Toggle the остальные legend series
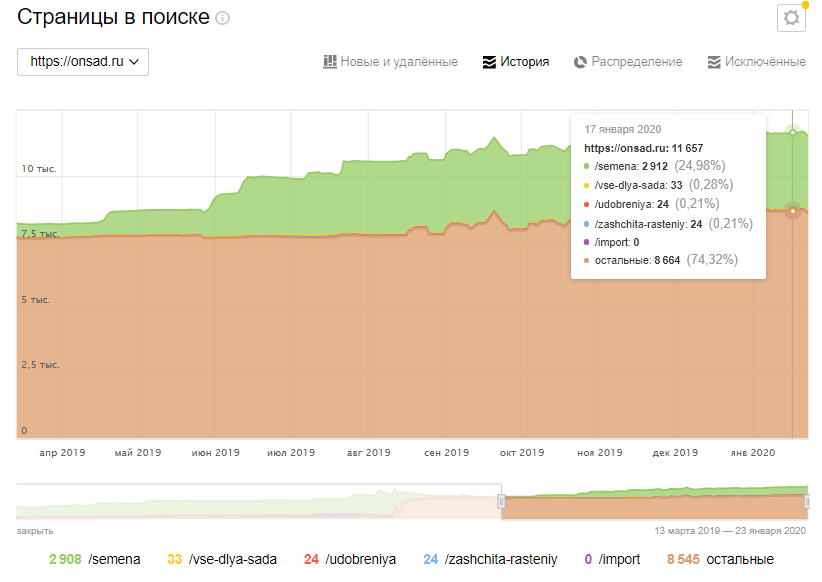Image resolution: width=822 pixels, height=582 pixels. (720, 559)
